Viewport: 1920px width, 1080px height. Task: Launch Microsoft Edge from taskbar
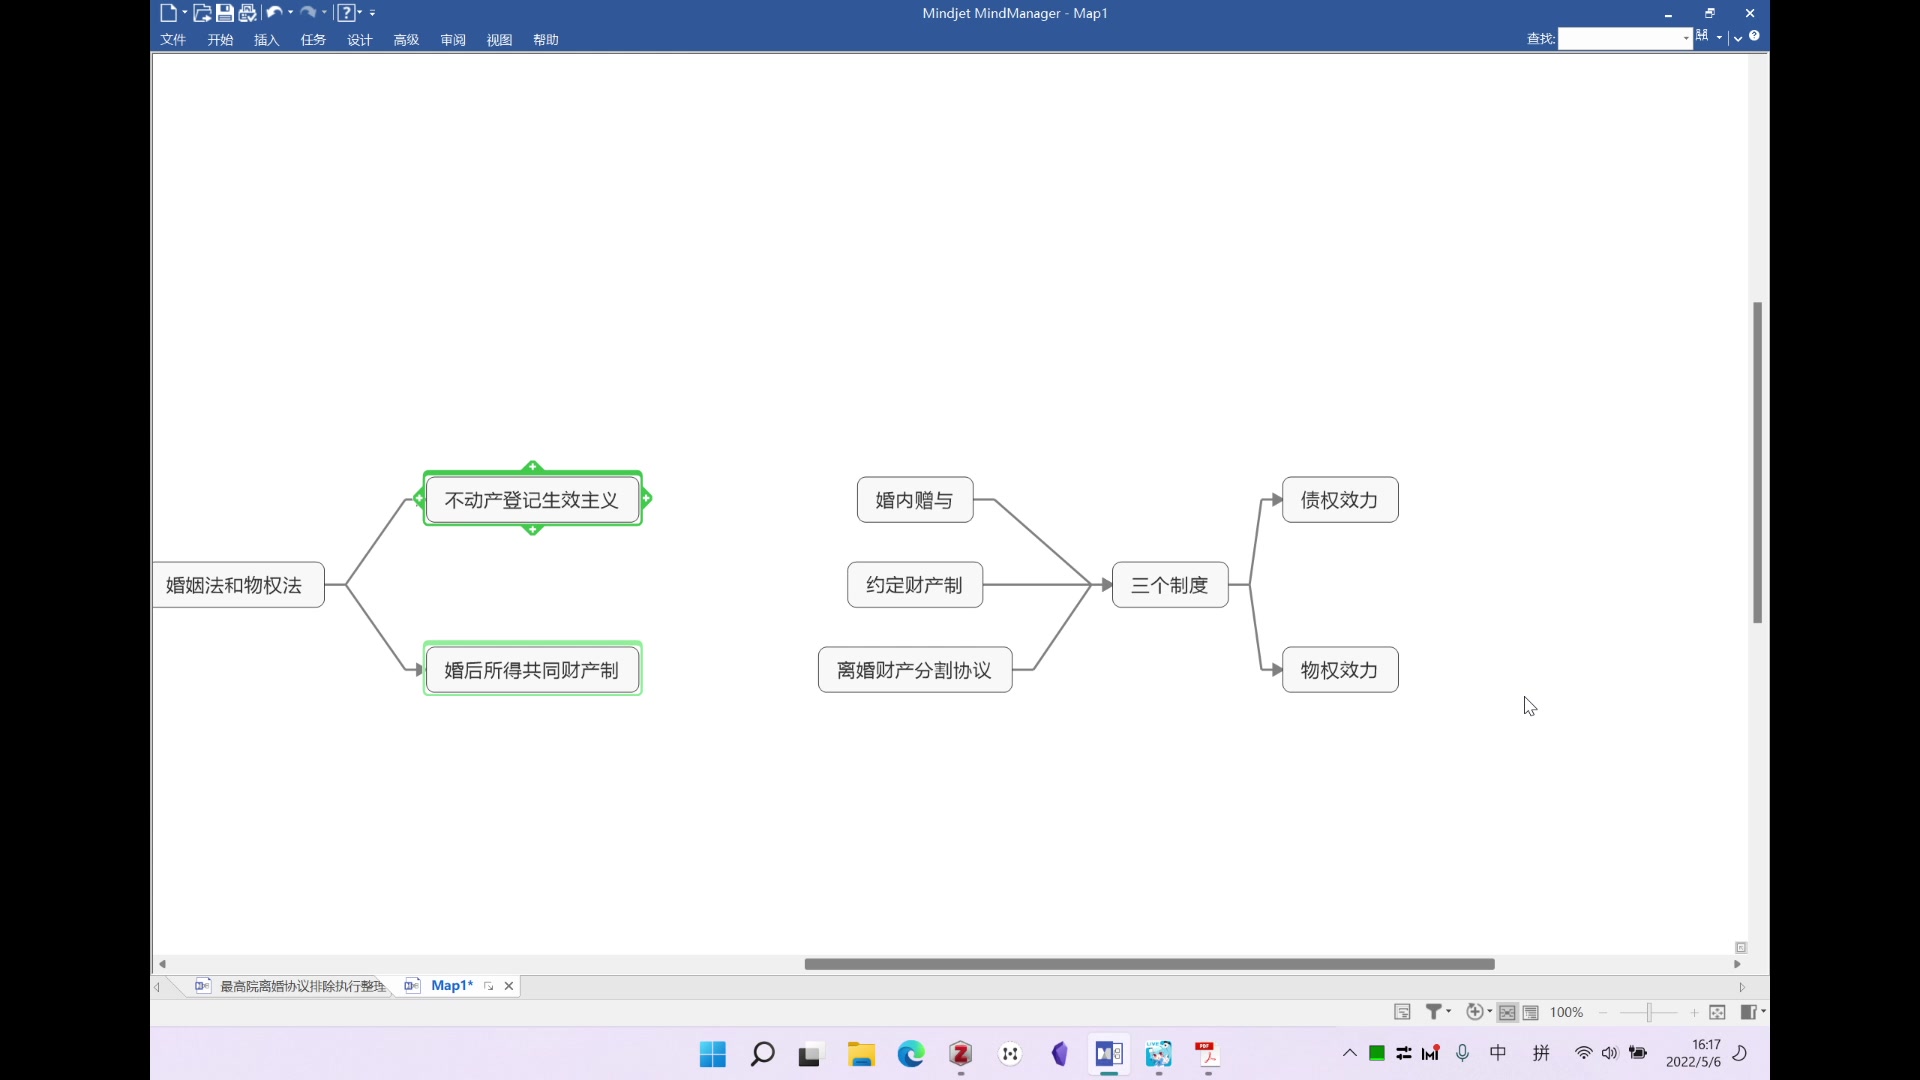[x=911, y=1054]
